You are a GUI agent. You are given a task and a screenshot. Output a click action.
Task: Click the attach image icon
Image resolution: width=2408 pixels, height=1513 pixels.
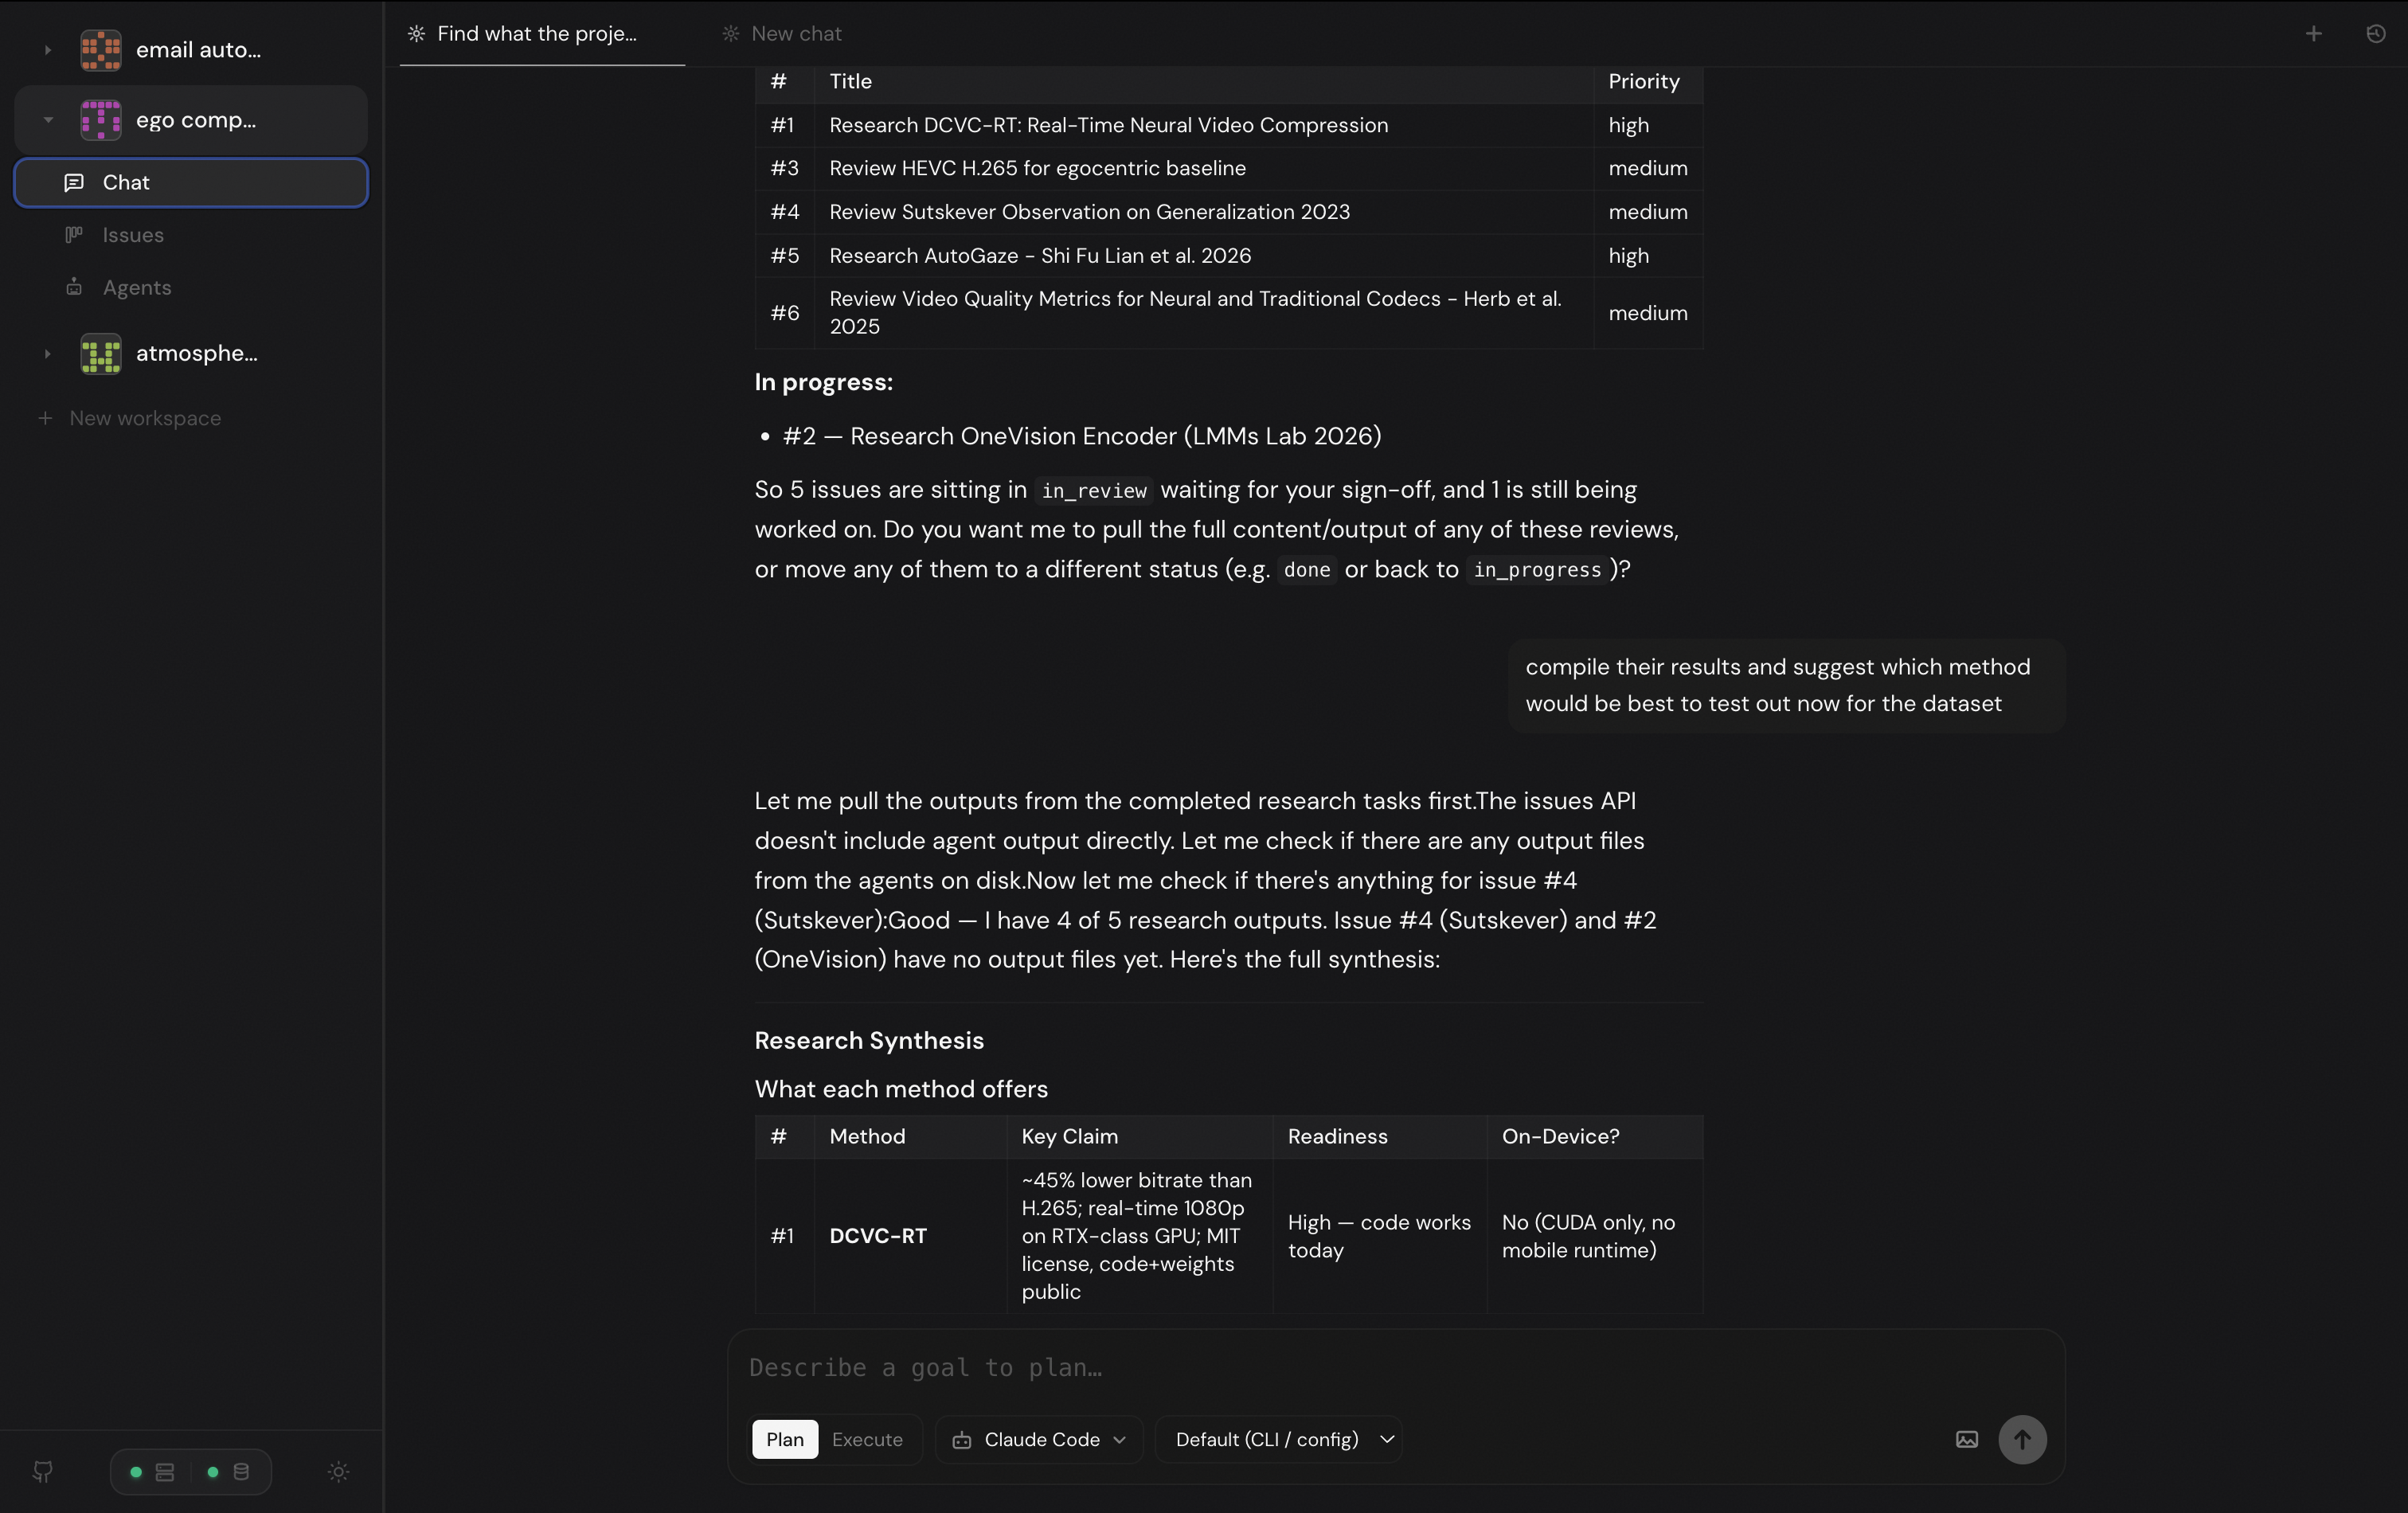pos(1966,1439)
